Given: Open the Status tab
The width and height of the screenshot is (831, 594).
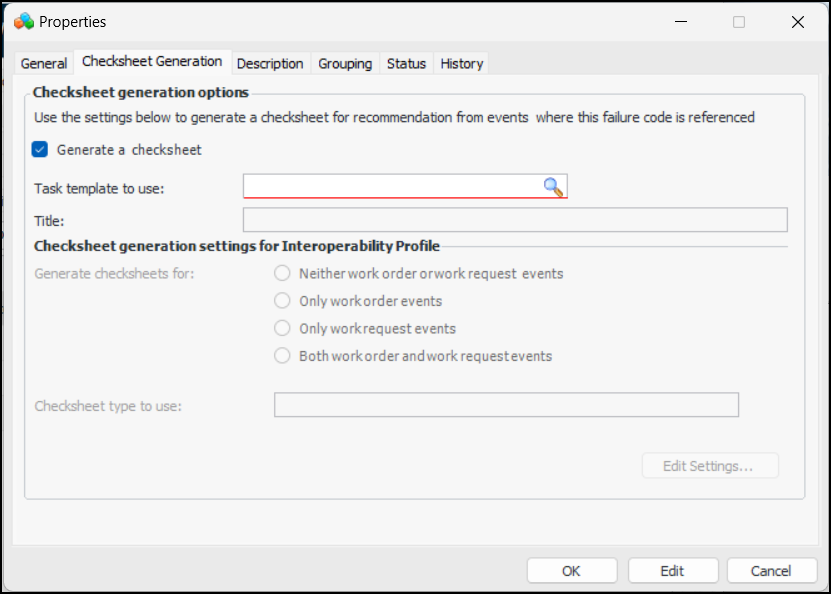Looking at the screenshot, I should click(x=406, y=63).
